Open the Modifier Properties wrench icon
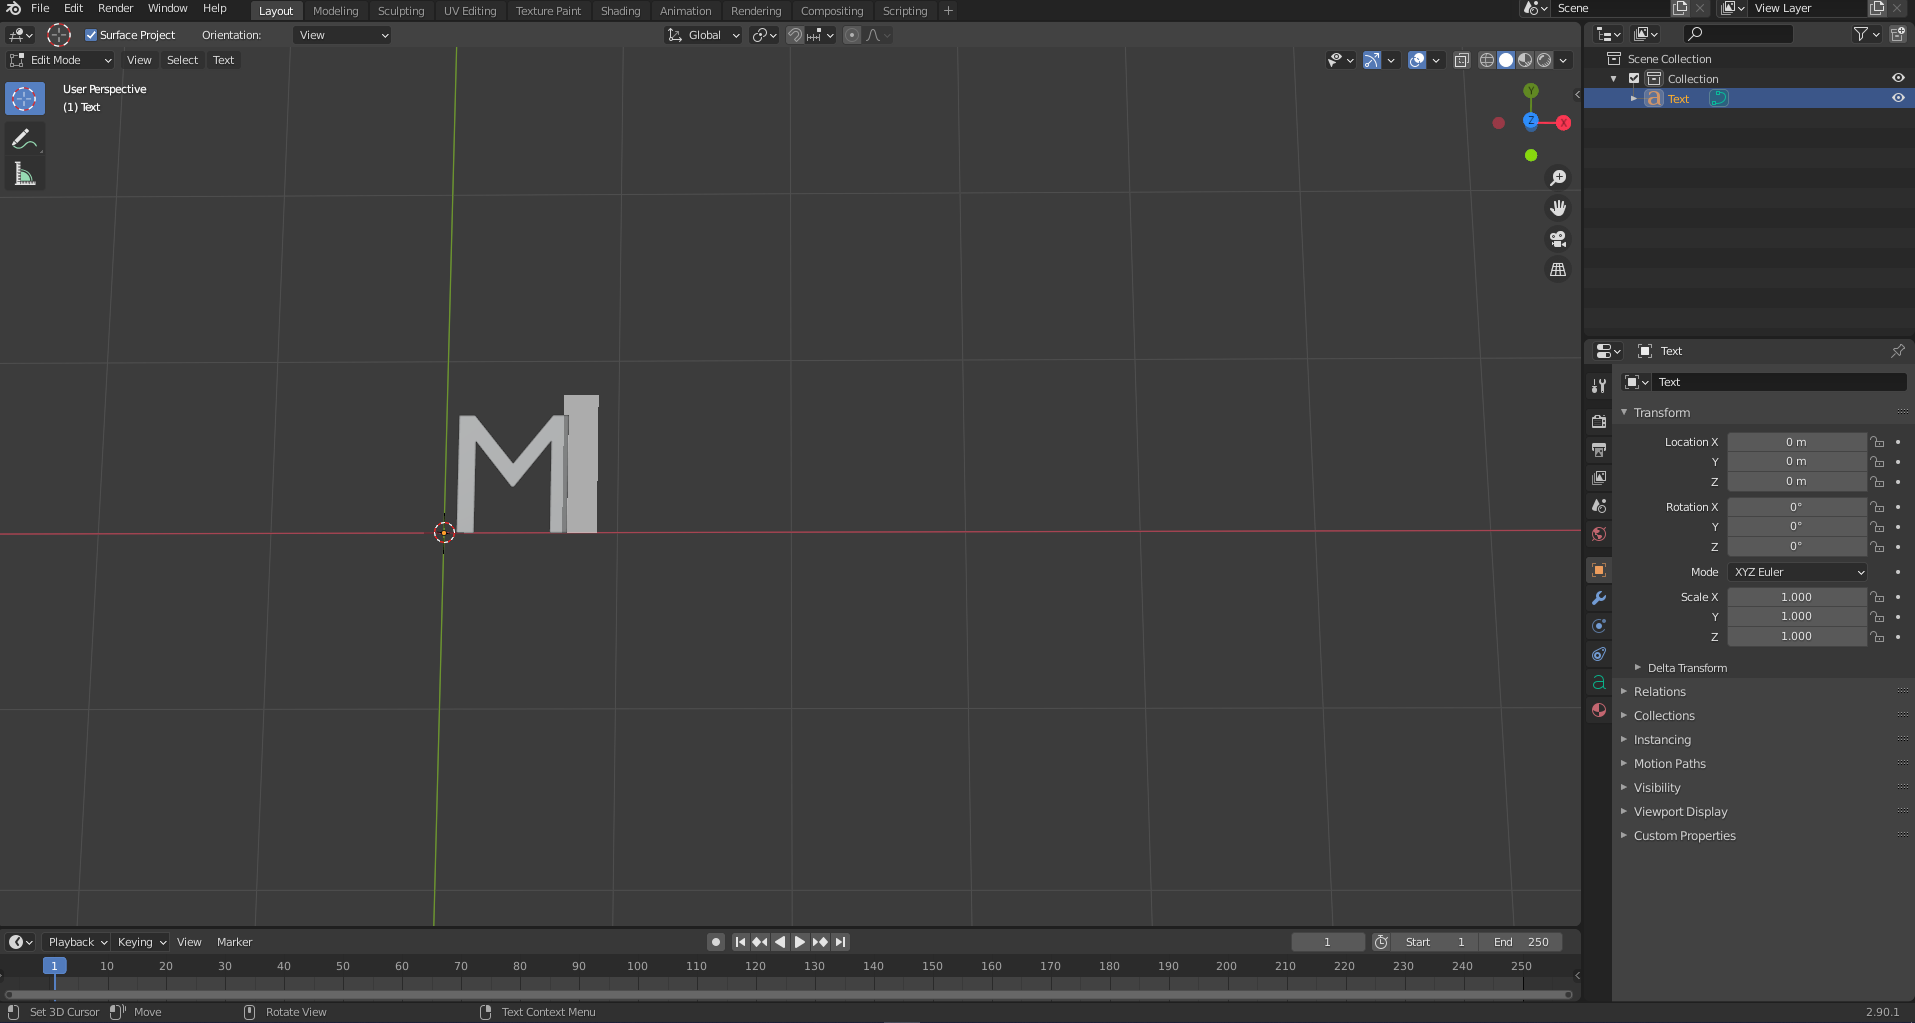 point(1598,598)
